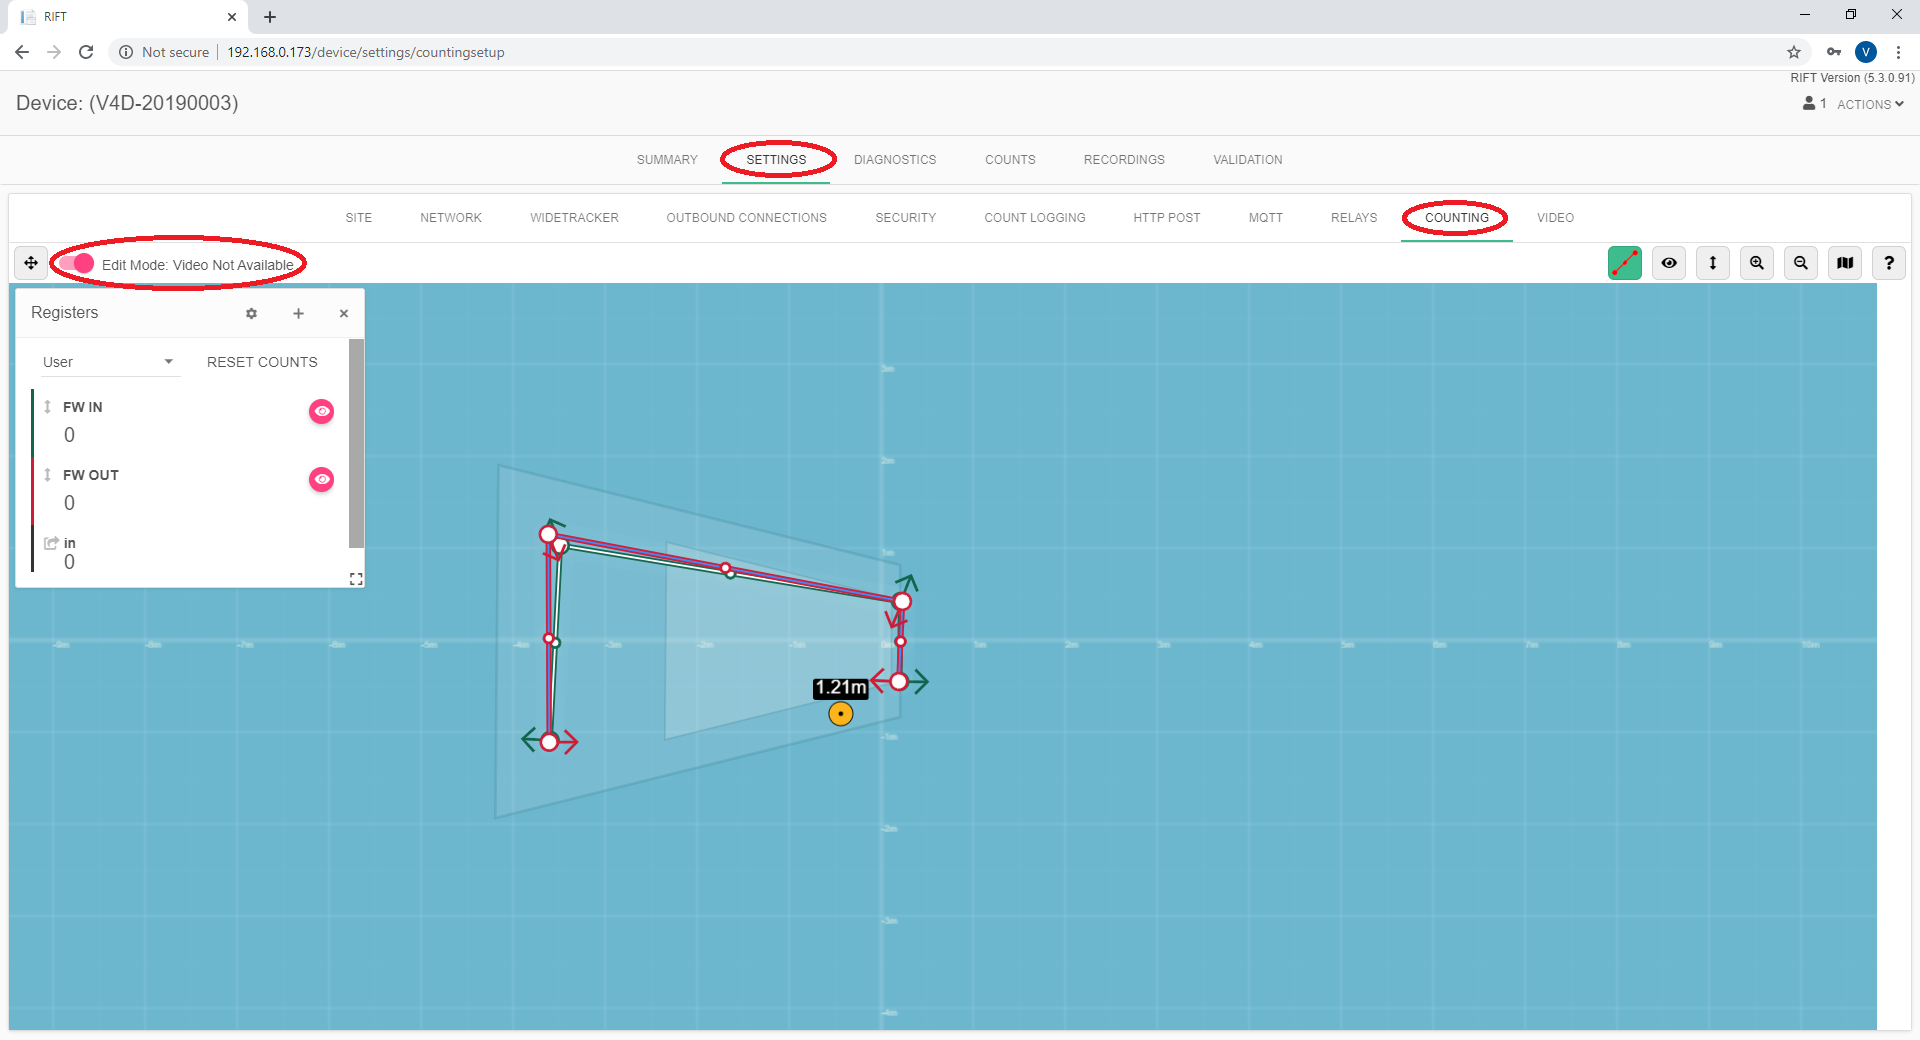The image size is (1920, 1040).
Task: Switch to the DIAGNOSTICS tab
Action: pyautogui.click(x=894, y=160)
